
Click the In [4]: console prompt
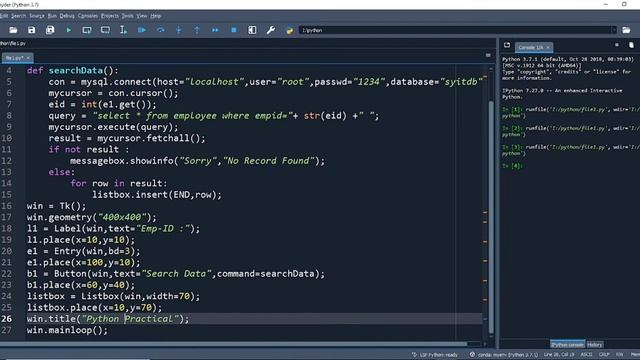coord(512,166)
